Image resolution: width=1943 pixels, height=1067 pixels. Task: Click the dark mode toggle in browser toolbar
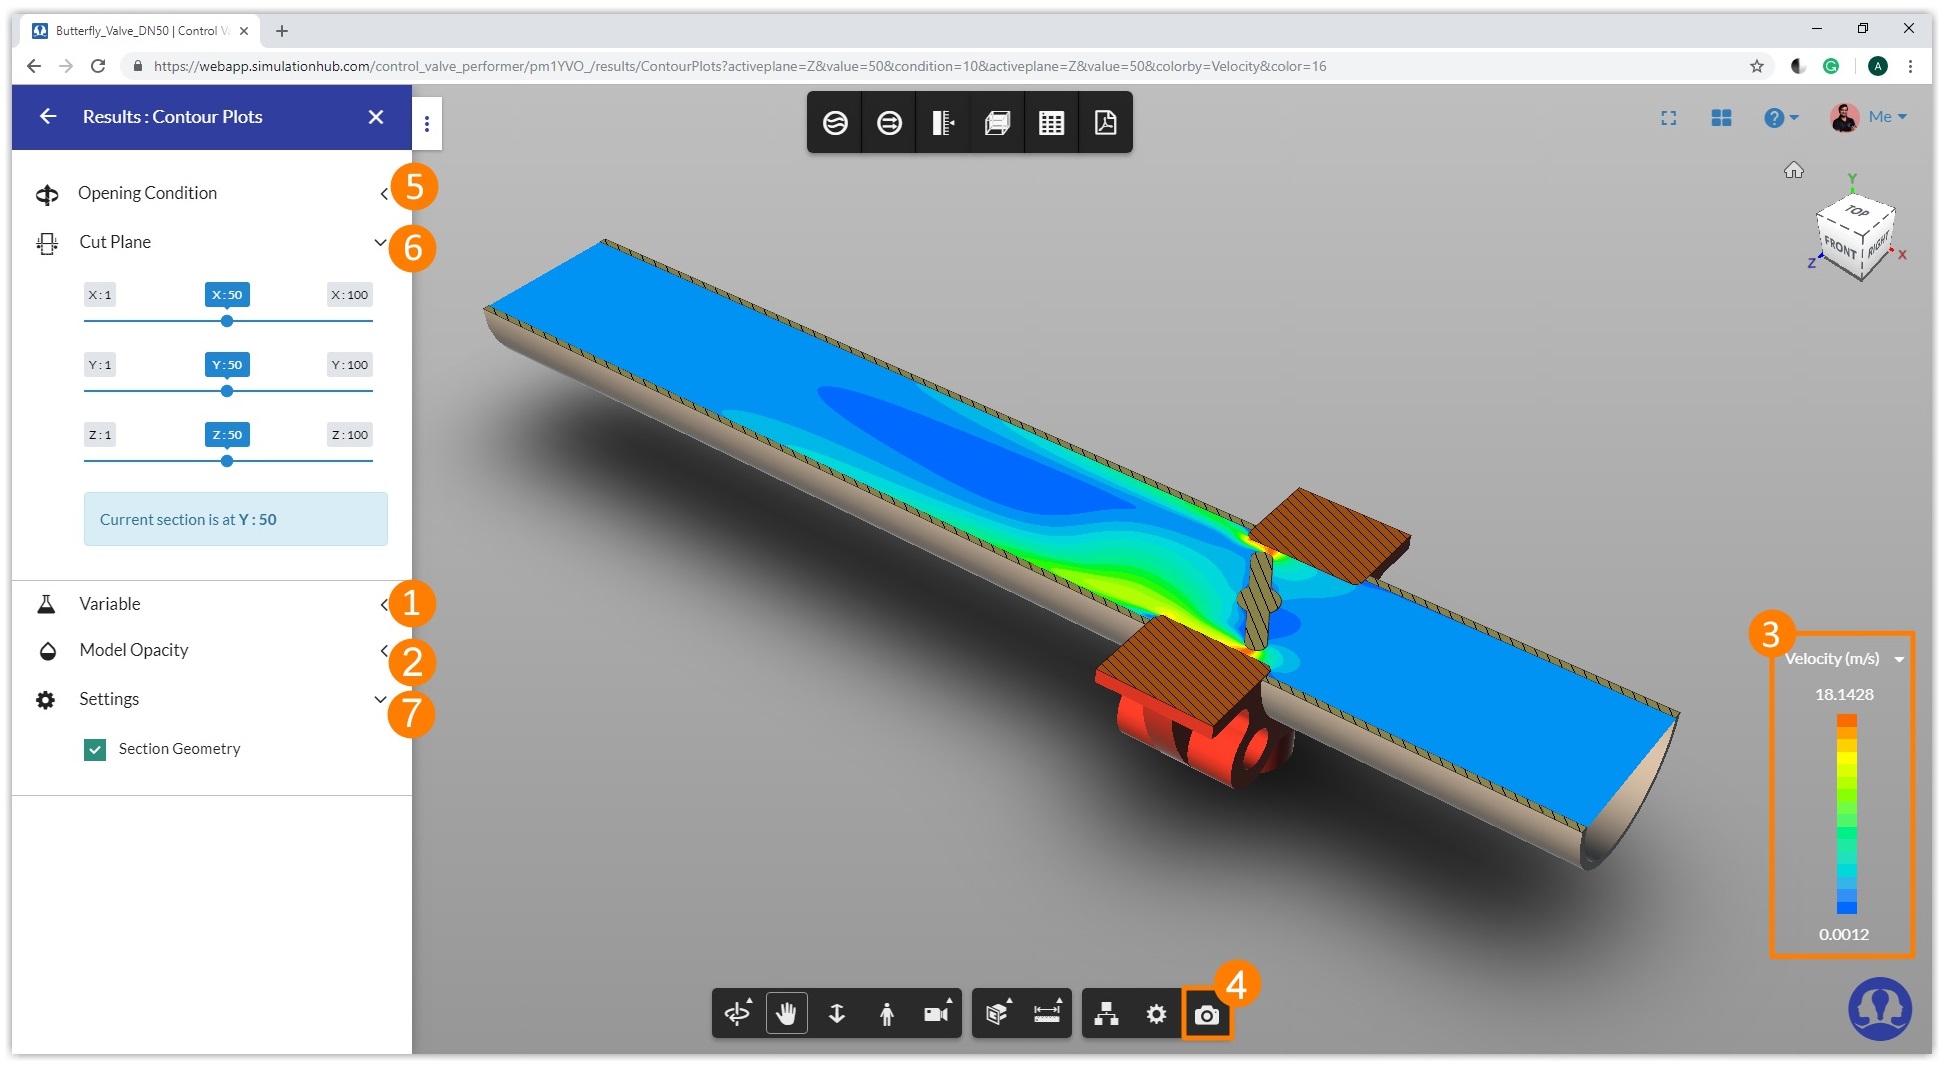1797,65
